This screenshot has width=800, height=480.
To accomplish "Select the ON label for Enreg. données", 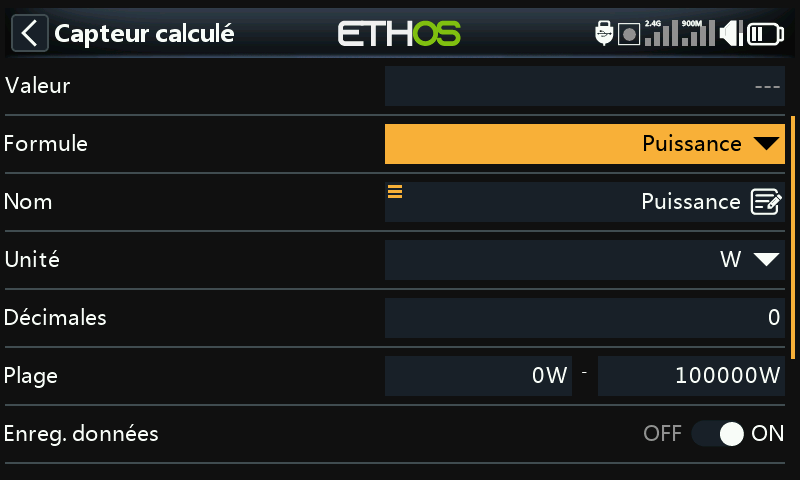I will pyautogui.click(x=767, y=434).
